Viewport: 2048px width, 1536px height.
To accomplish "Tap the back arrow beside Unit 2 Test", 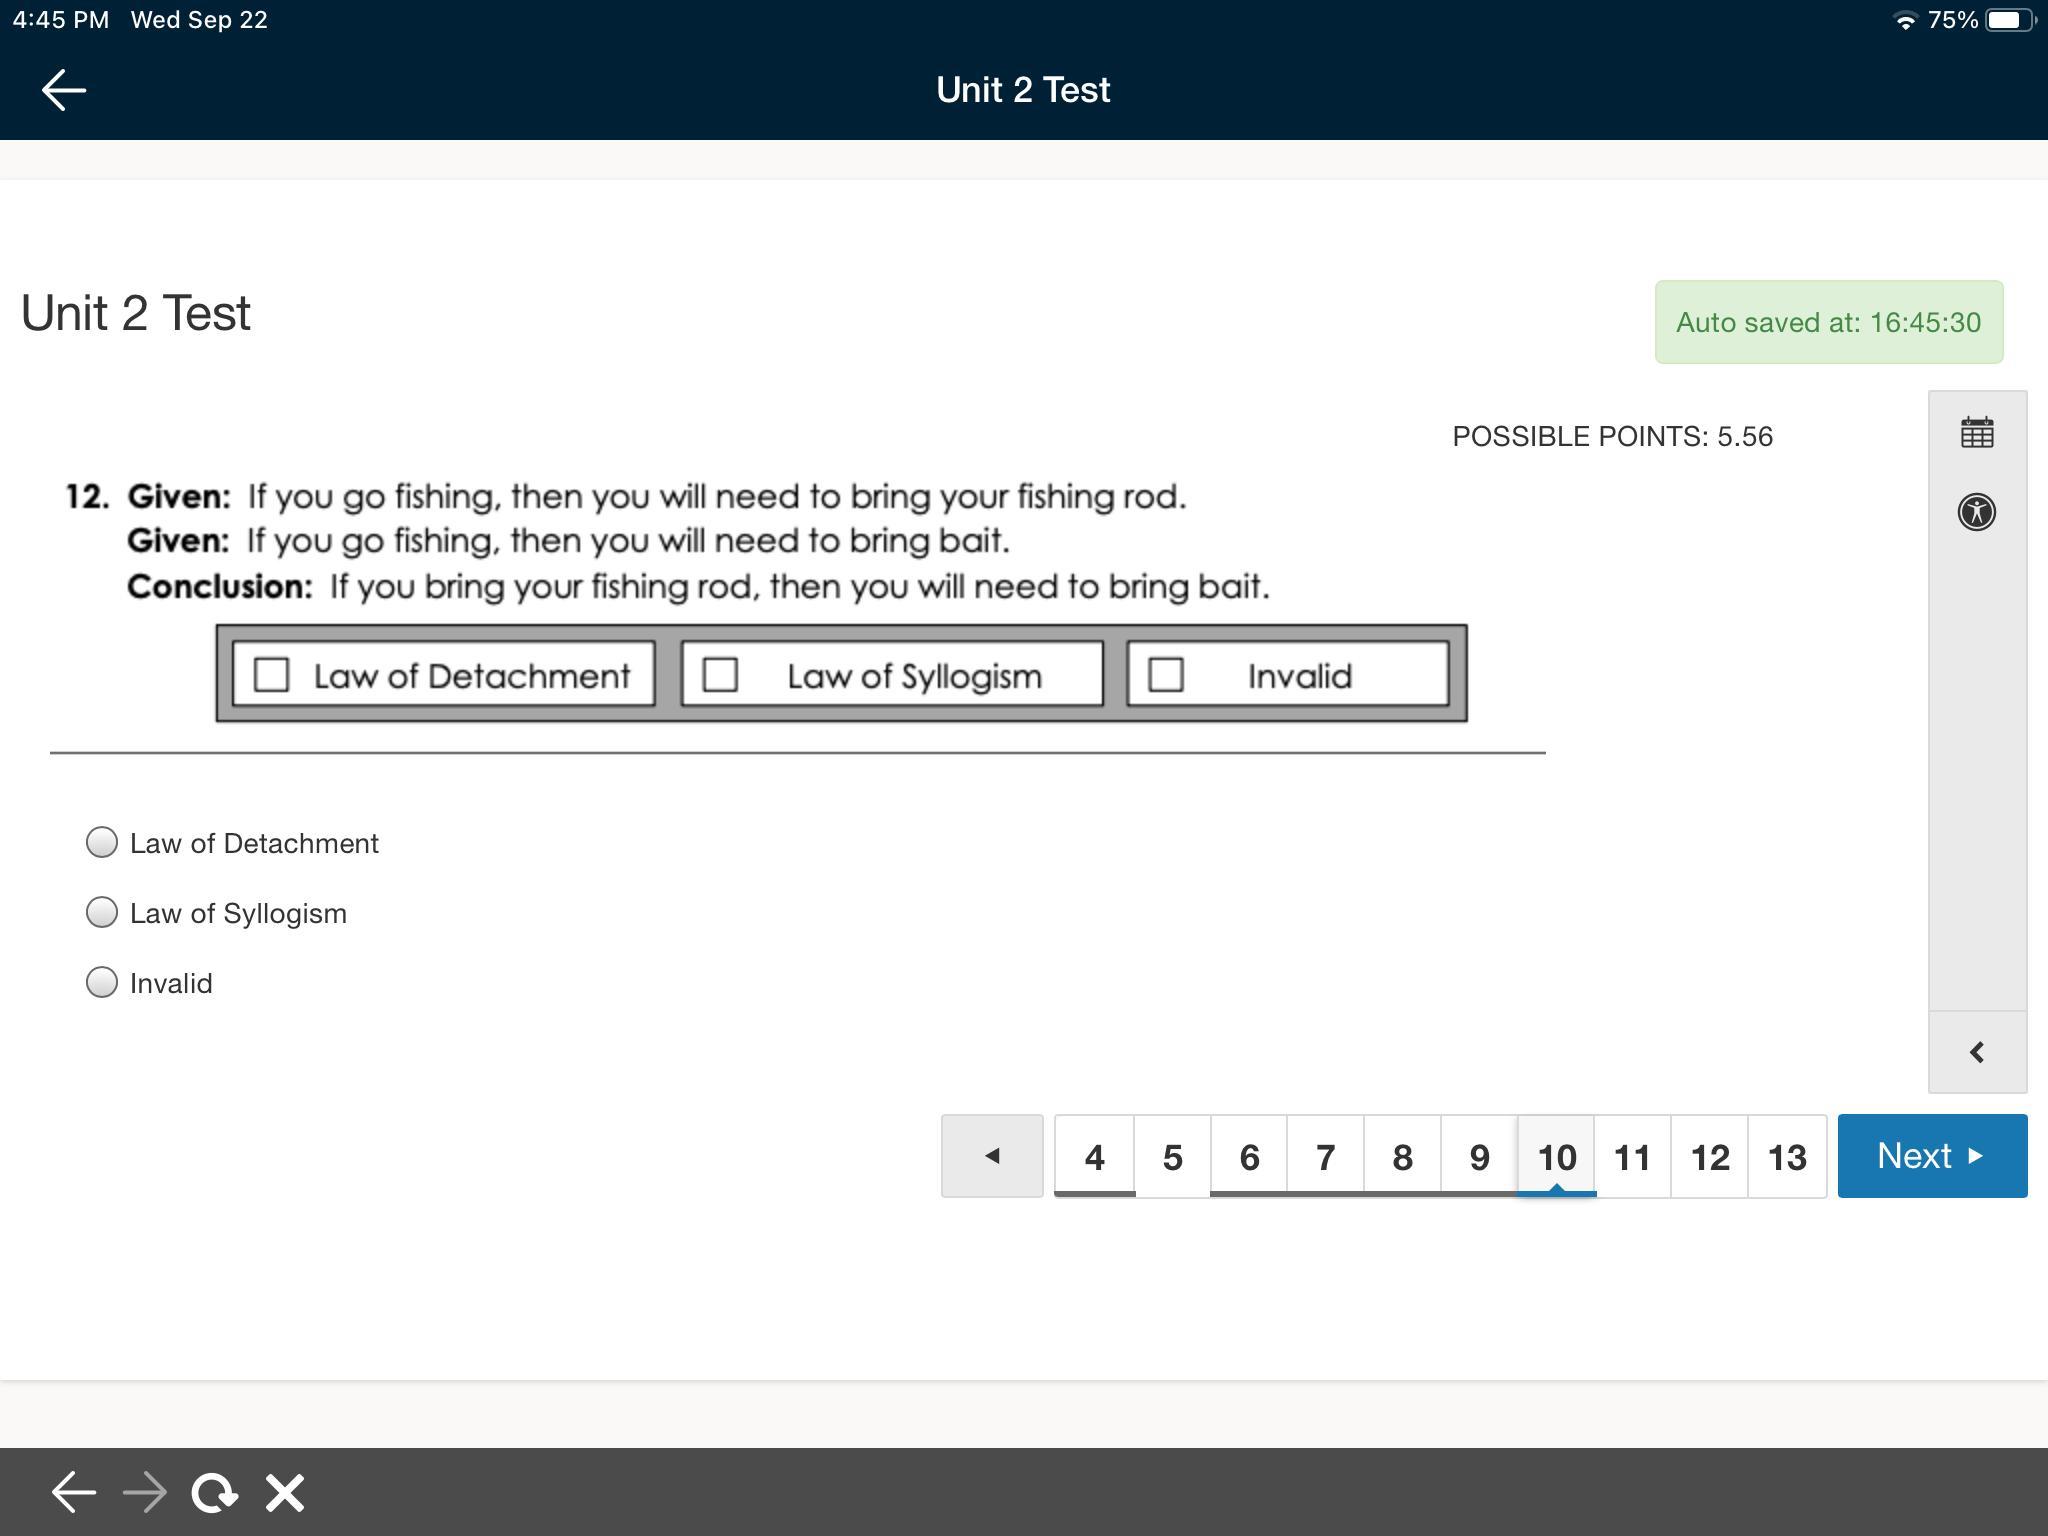I will point(64,90).
